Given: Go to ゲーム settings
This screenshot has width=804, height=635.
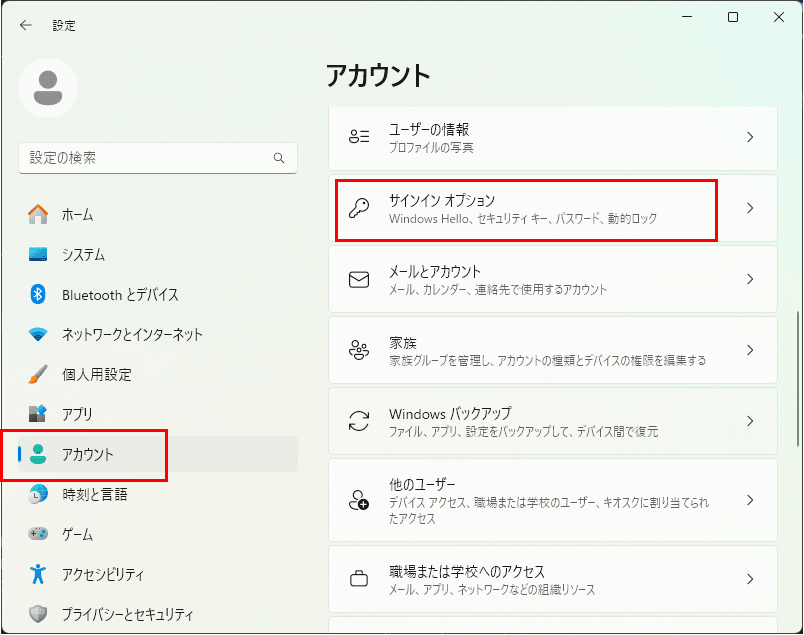Looking at the screenshot, I should click(77, 534).
